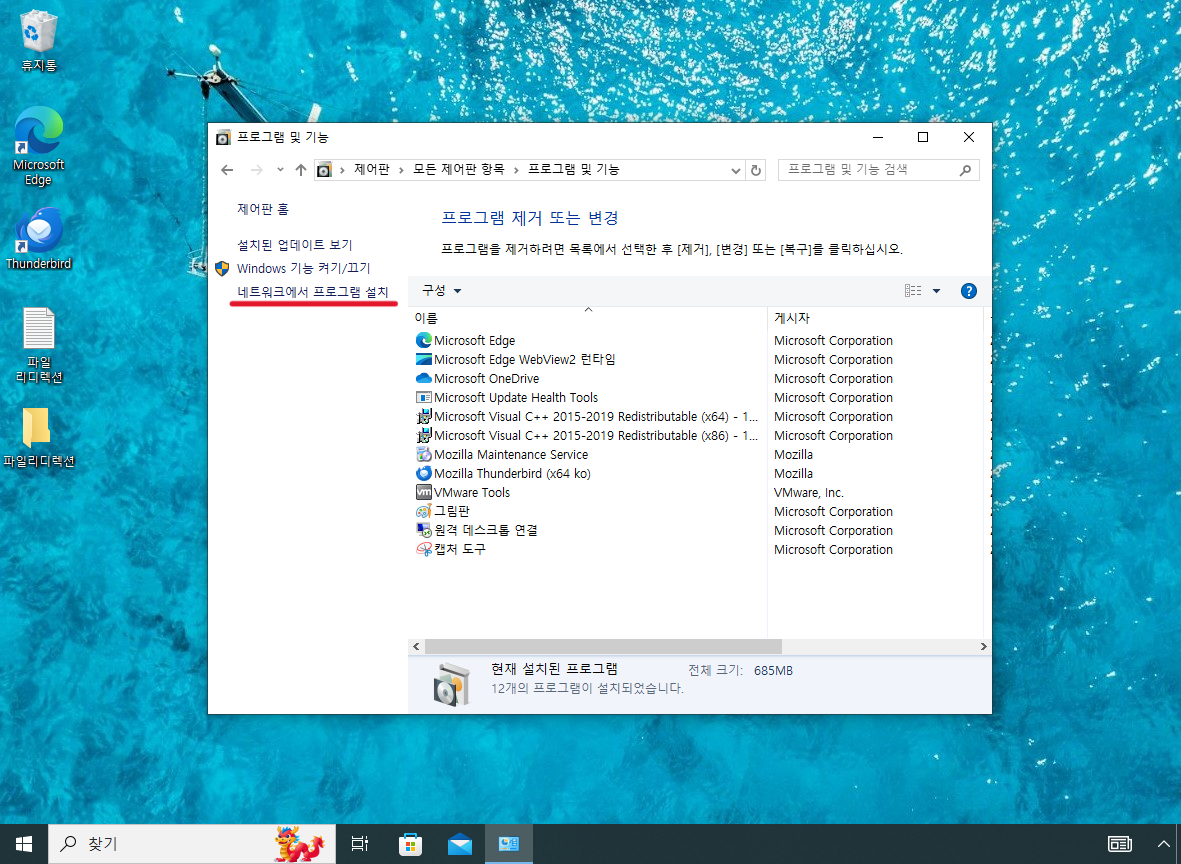The width and height of the screenshot is (1181, 864).
Task: Click Task View button on taskbar
Action: [360, 844]
